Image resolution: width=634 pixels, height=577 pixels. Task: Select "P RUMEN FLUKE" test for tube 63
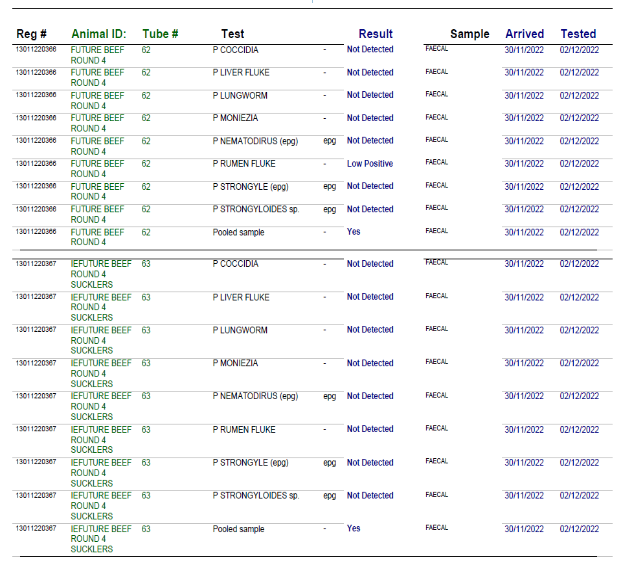pos(244,430)
